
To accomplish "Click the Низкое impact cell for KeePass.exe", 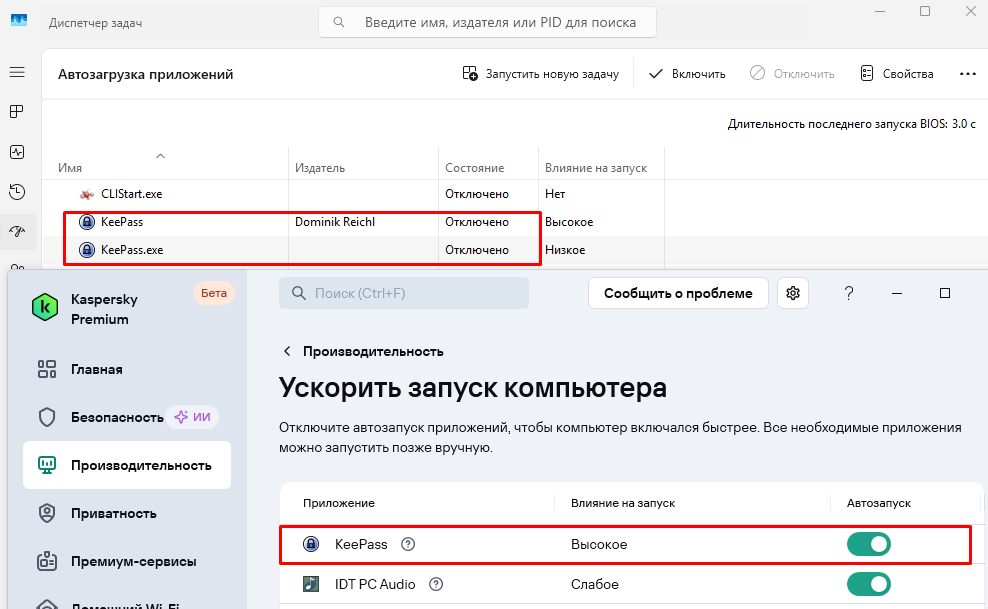I will [x=565, y=249].
